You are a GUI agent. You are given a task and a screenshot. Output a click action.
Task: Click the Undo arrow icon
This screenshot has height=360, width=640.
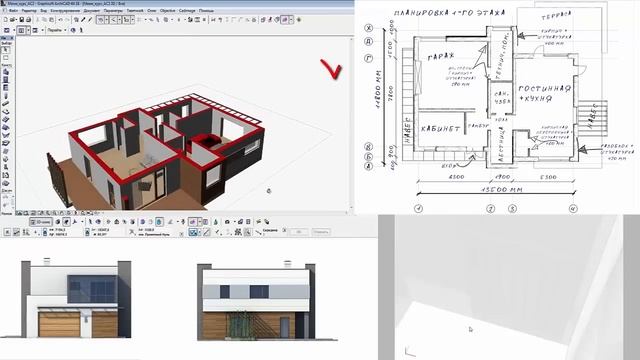coord(60,20)
